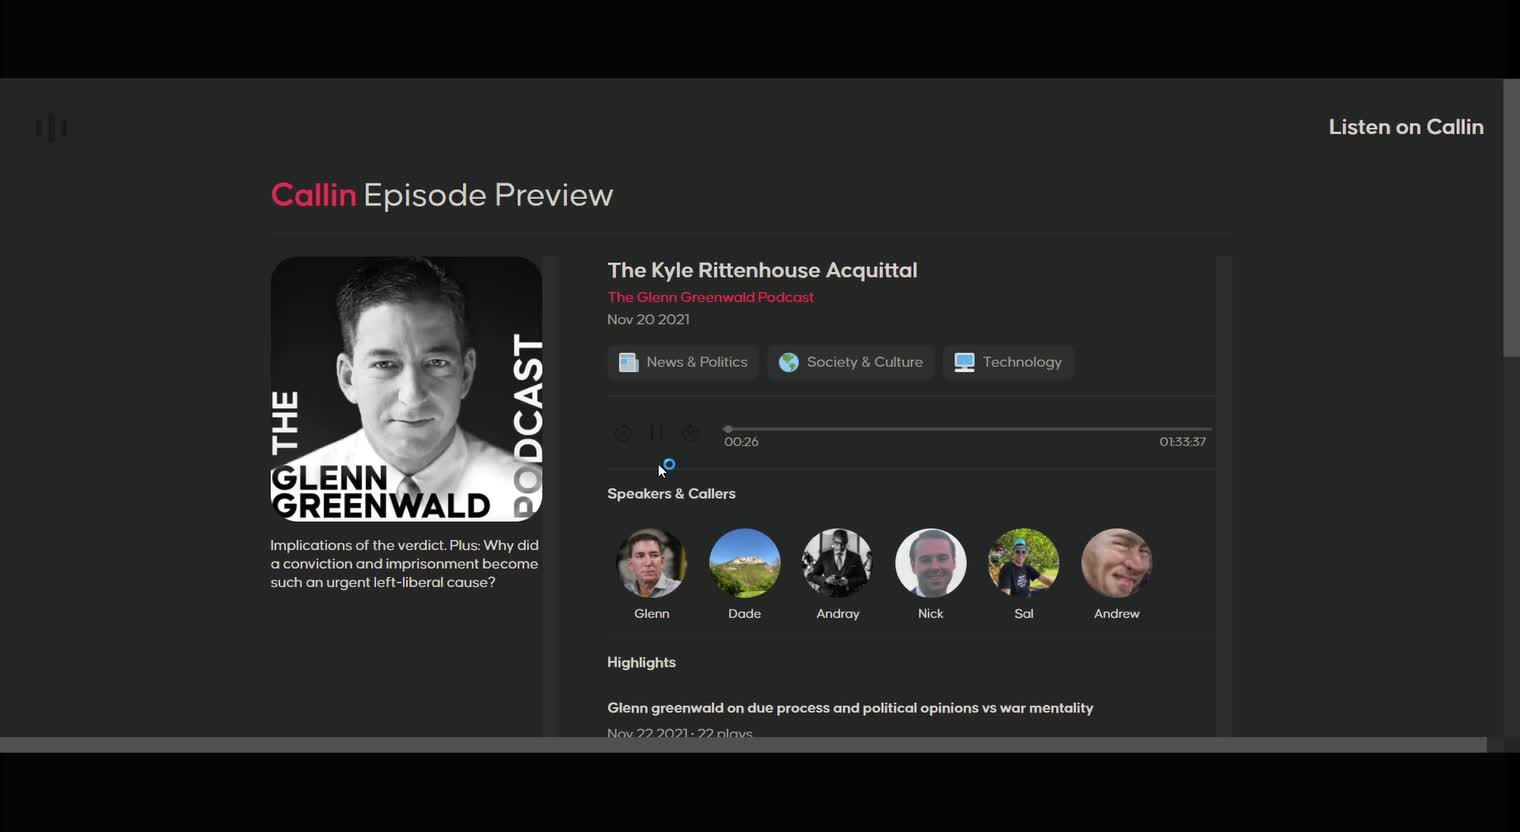Click the name label Nick

(x=930, y=614)
